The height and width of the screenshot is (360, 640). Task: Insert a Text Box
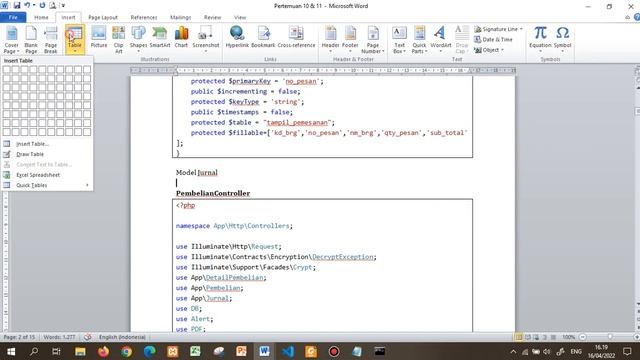point(399,40)
